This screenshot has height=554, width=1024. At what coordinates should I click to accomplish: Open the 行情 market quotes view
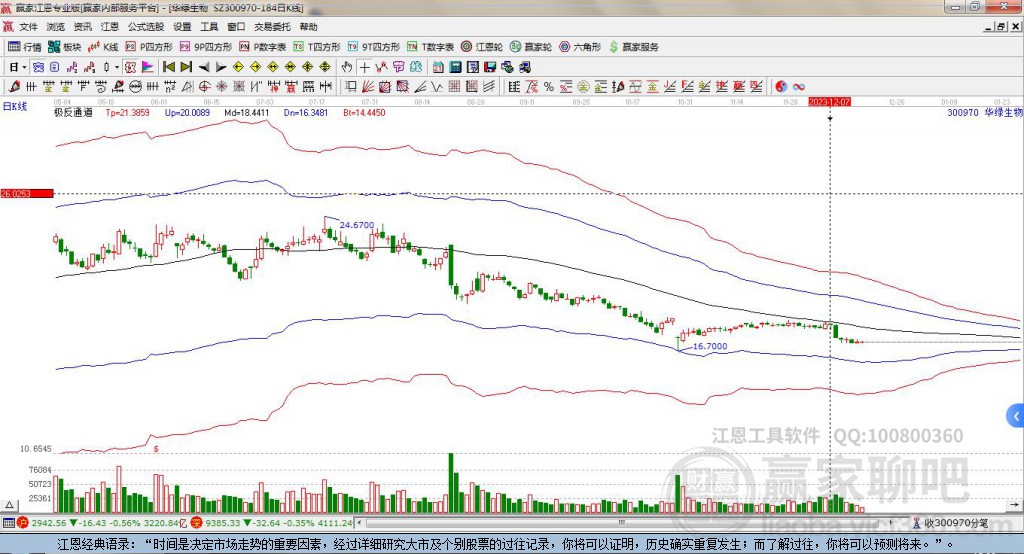click(x=25, y=46)
